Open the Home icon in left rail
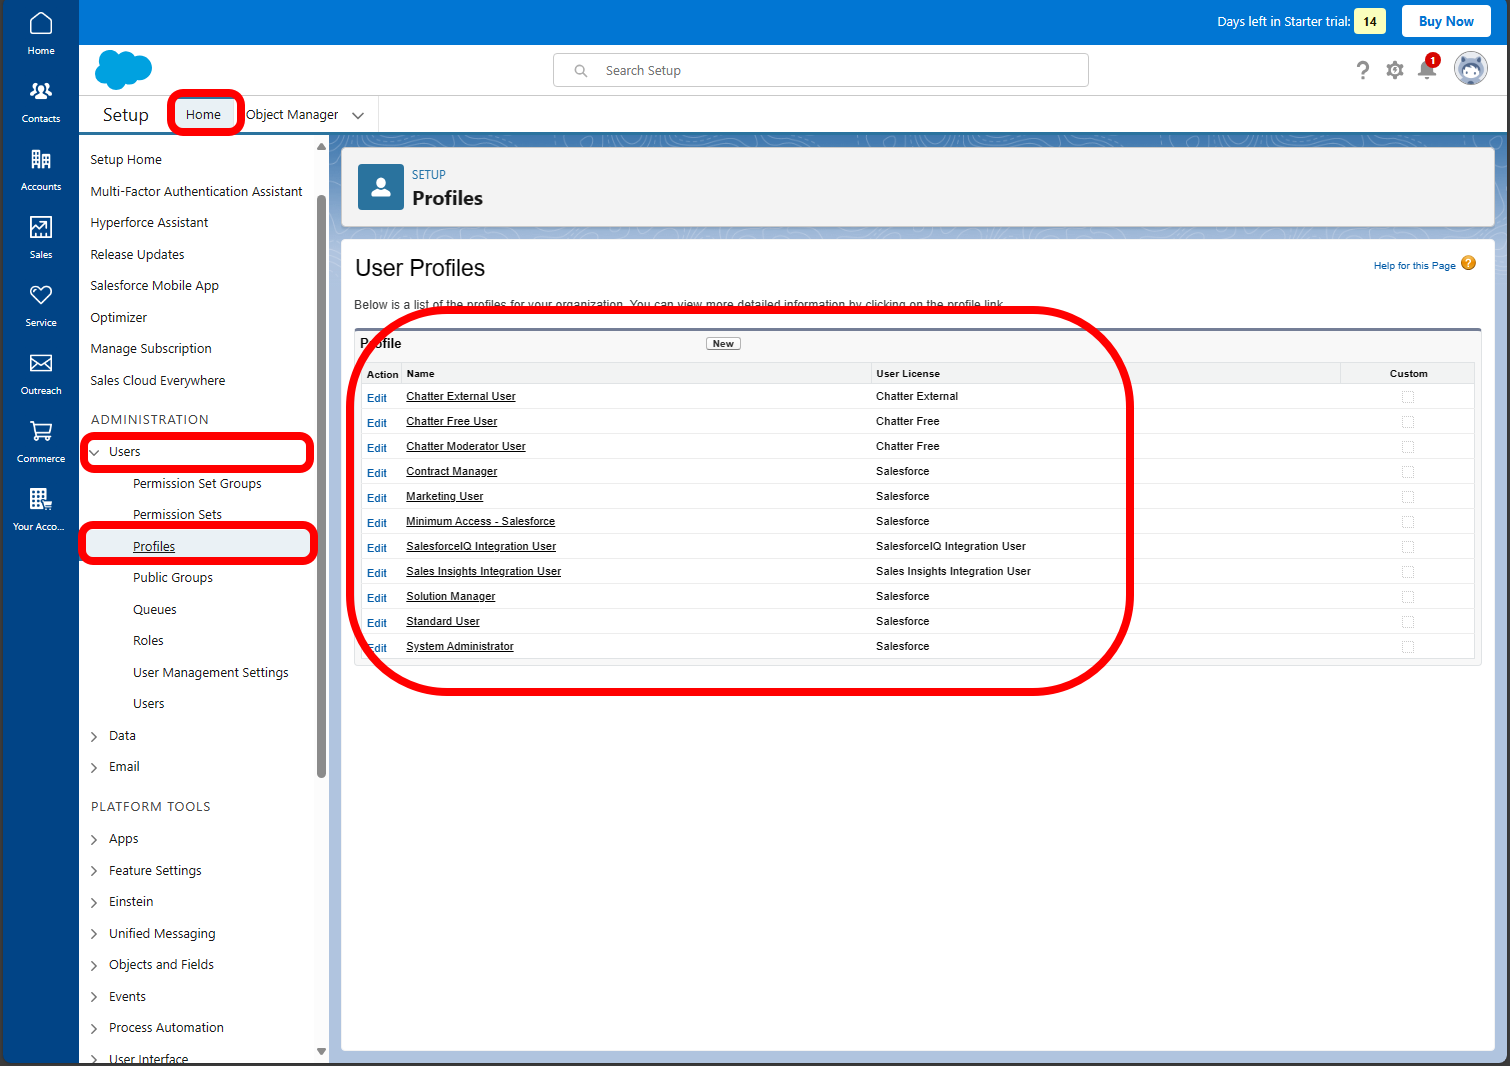The height and width of the screenshot is (1066, 1510). tap(41, 33)
